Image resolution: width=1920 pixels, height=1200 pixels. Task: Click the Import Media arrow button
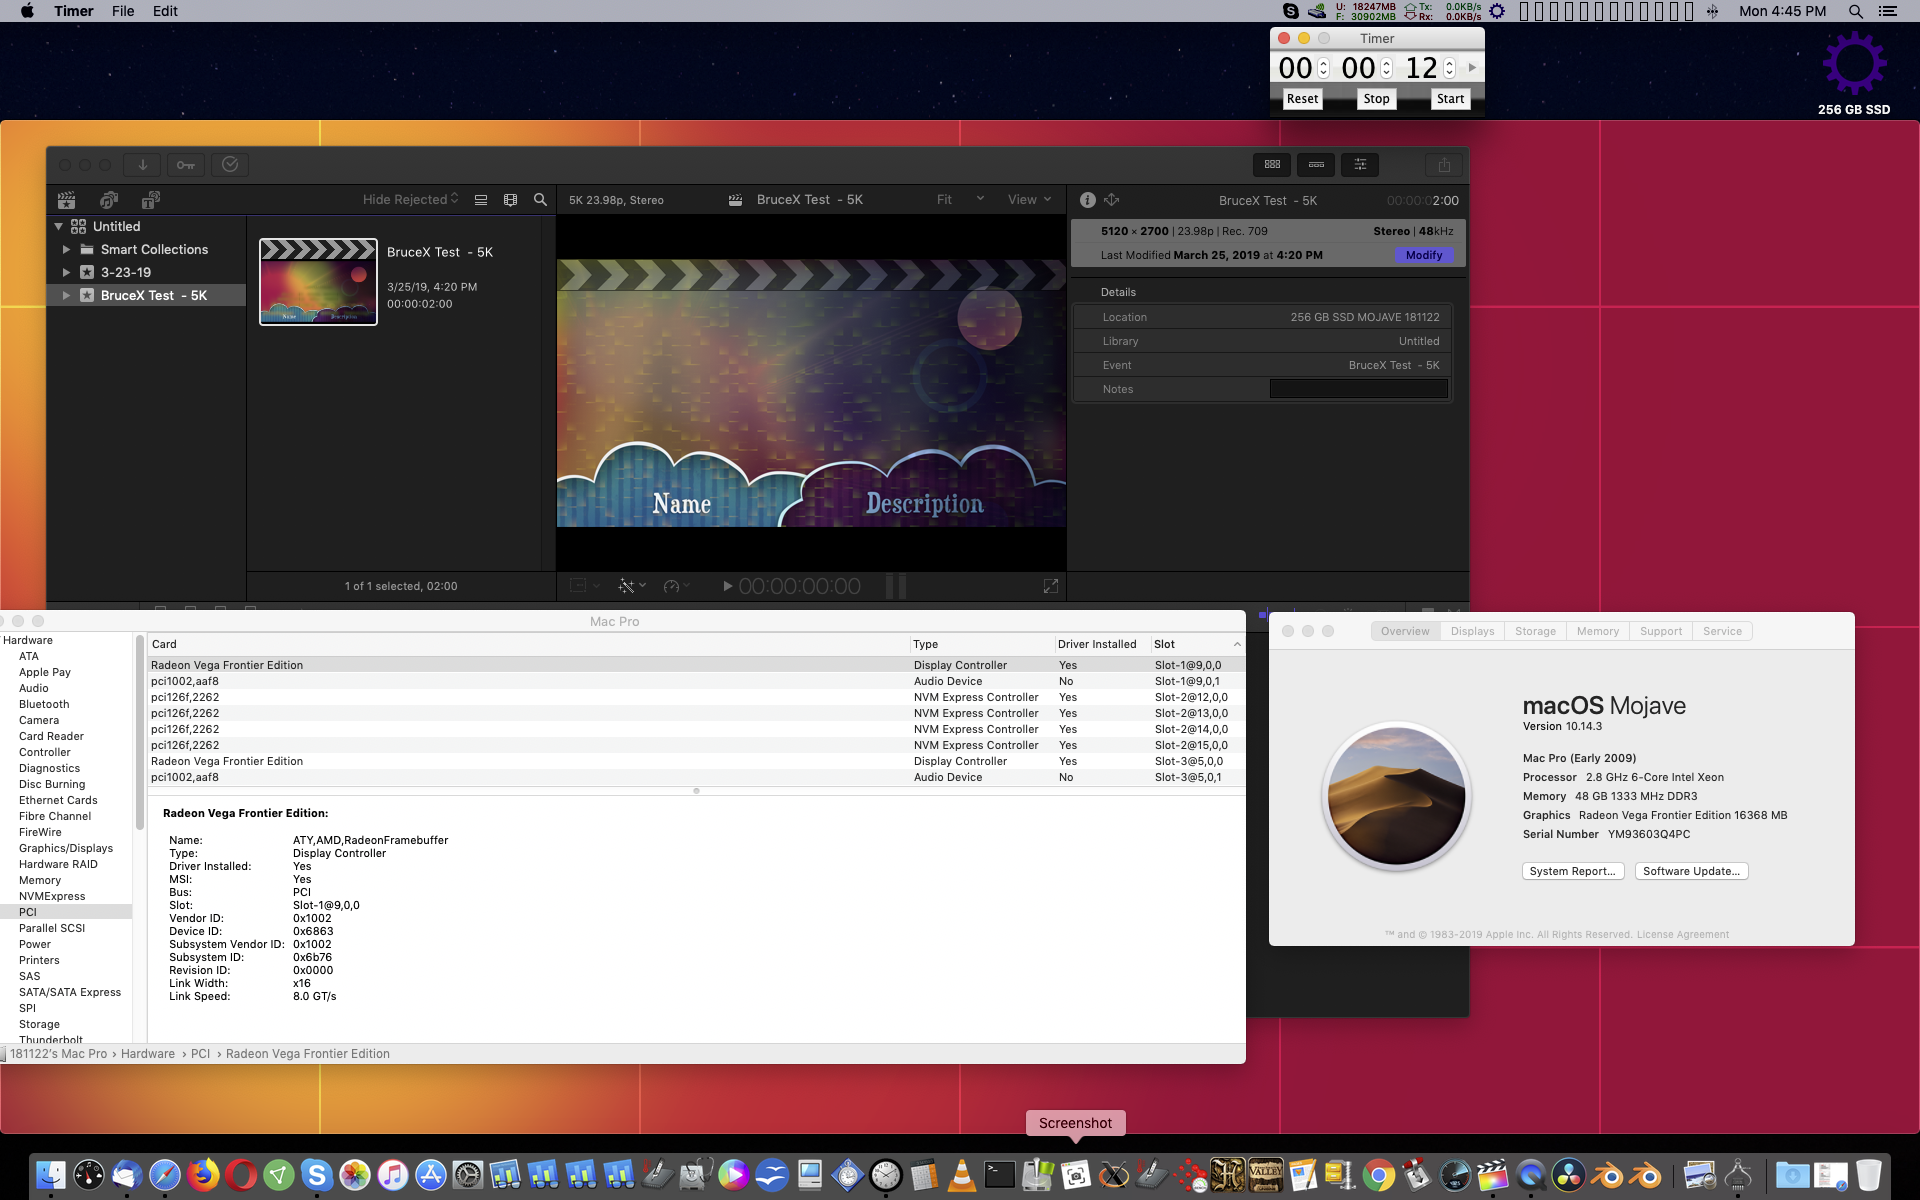tap(142, 165)
